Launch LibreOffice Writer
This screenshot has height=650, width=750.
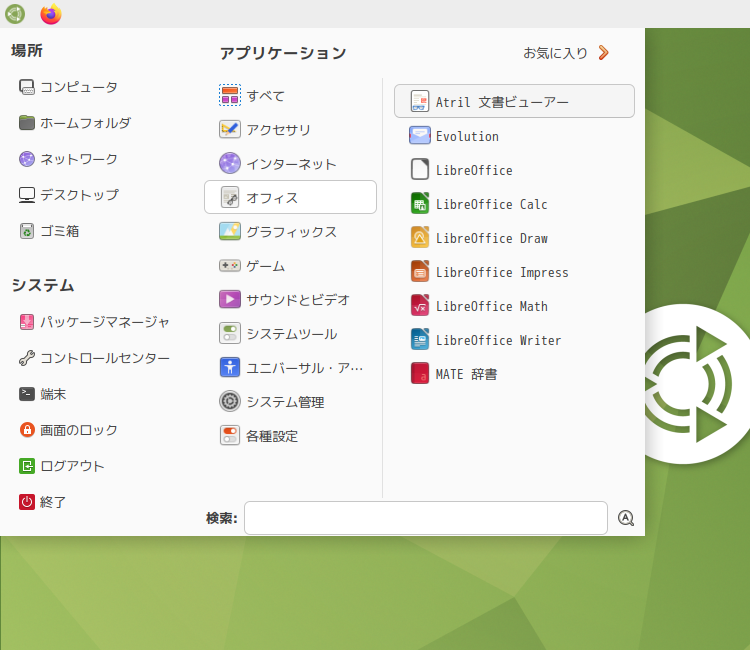514,340
